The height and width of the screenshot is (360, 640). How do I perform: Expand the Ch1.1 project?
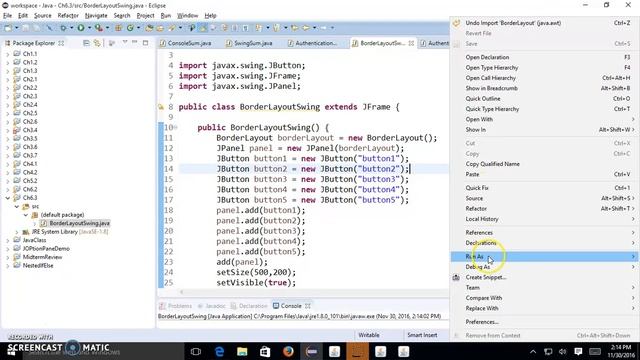7,54
